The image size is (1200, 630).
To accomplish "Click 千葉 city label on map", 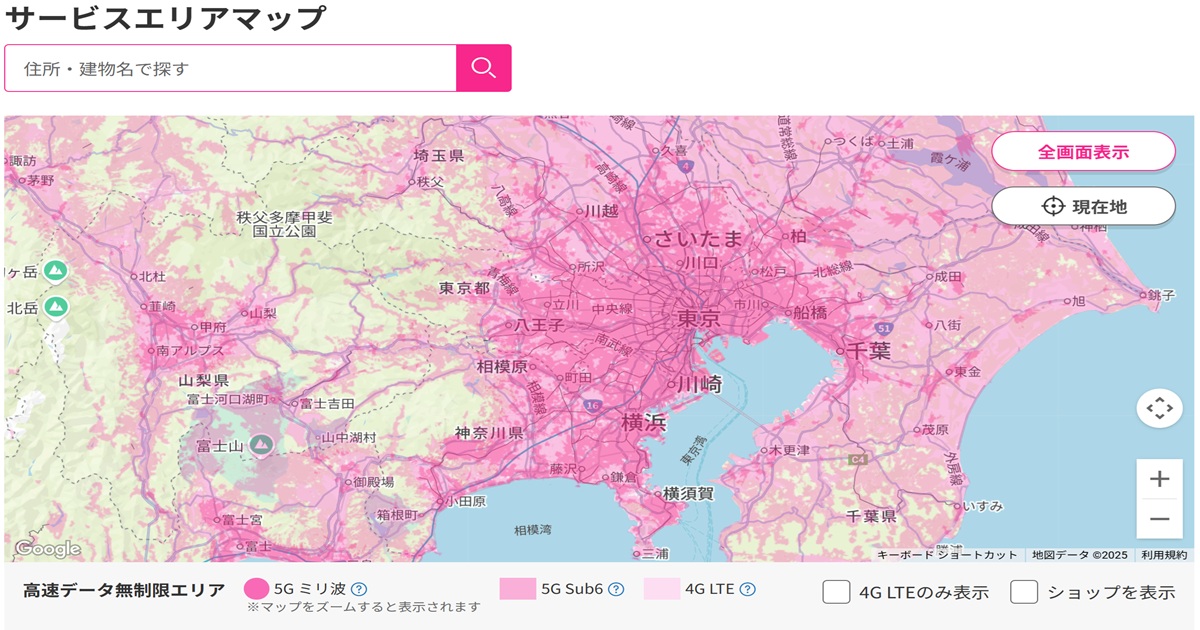I will pyautogui.click(x=868, y=351).
